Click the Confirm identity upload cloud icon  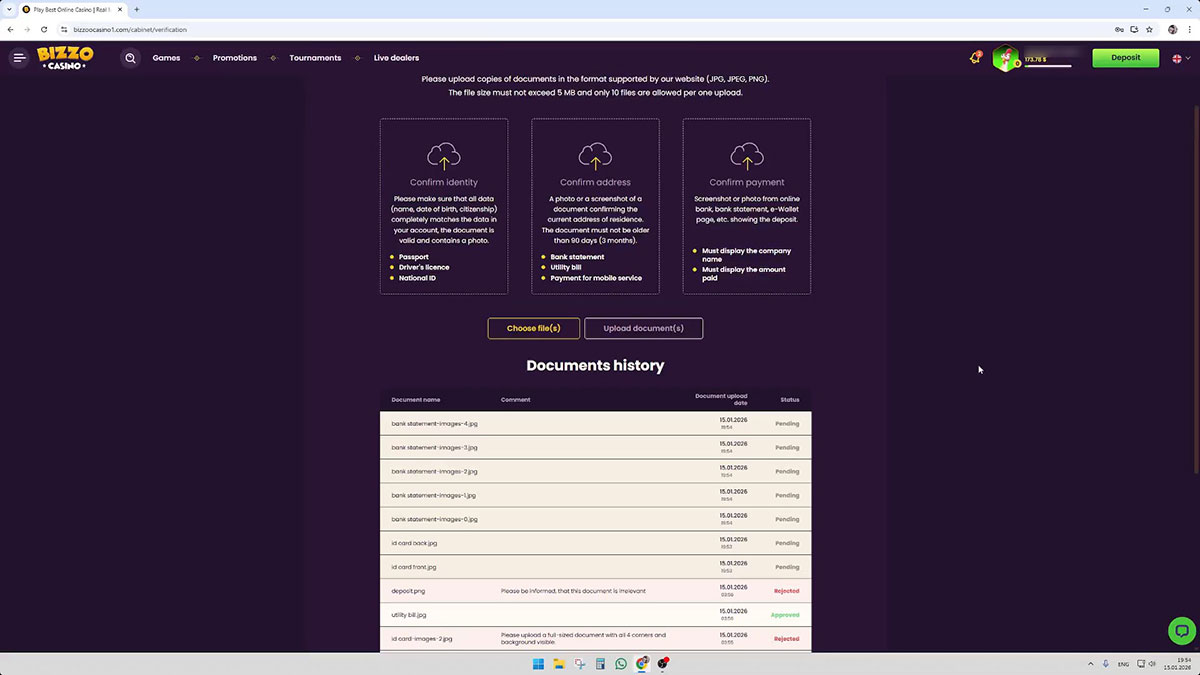pyautogui.click(x=444, y=156)
